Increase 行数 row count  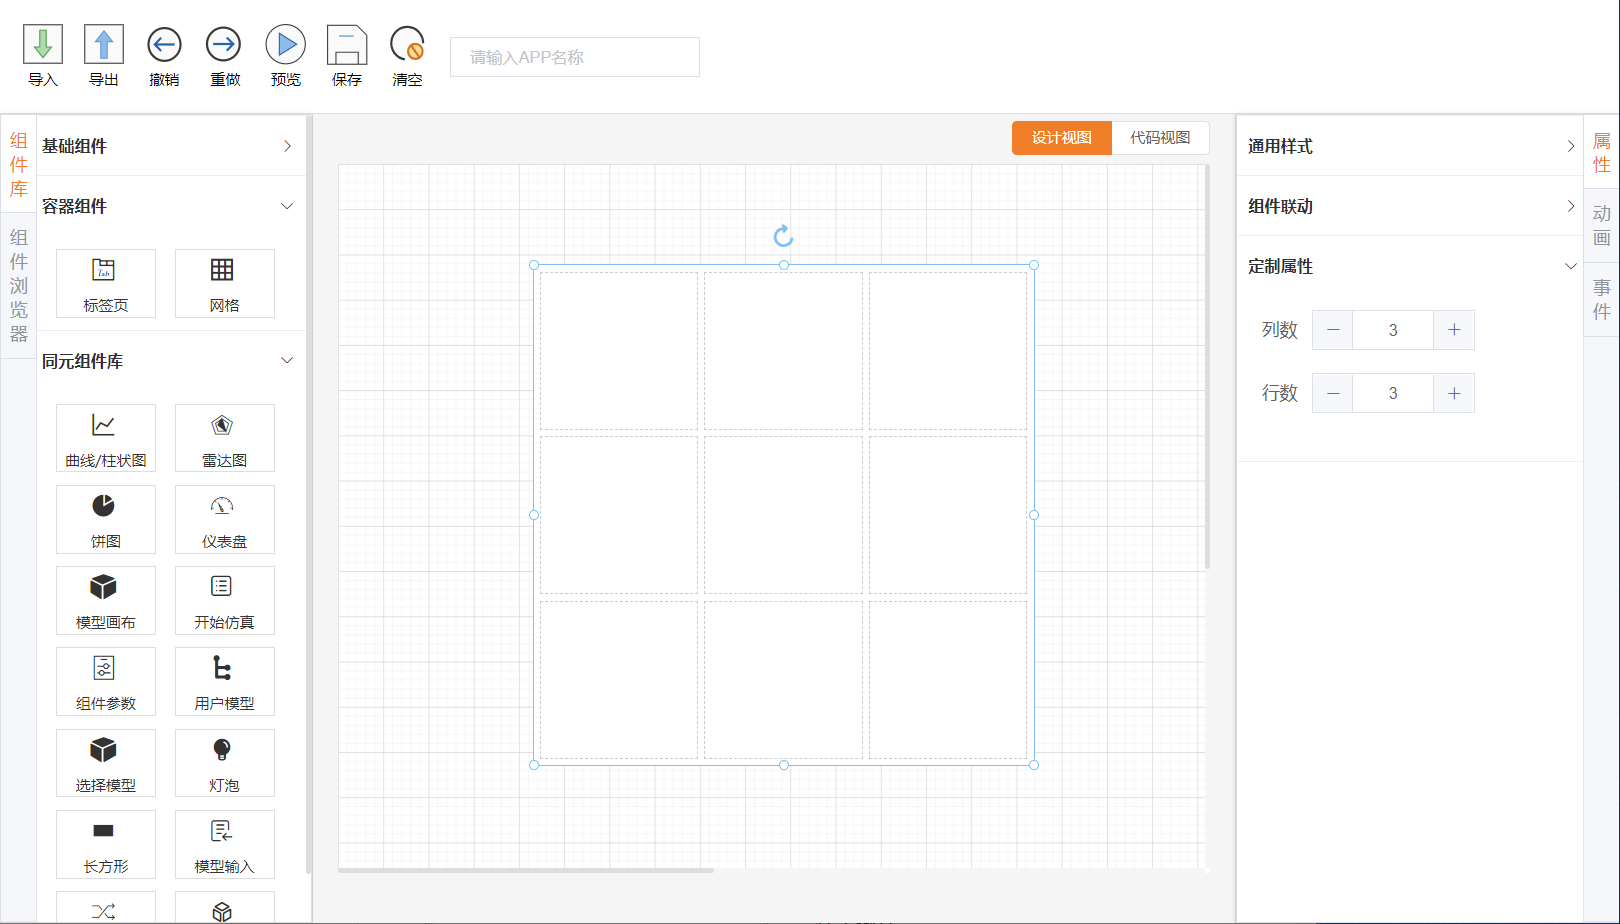click(1454, 393)
